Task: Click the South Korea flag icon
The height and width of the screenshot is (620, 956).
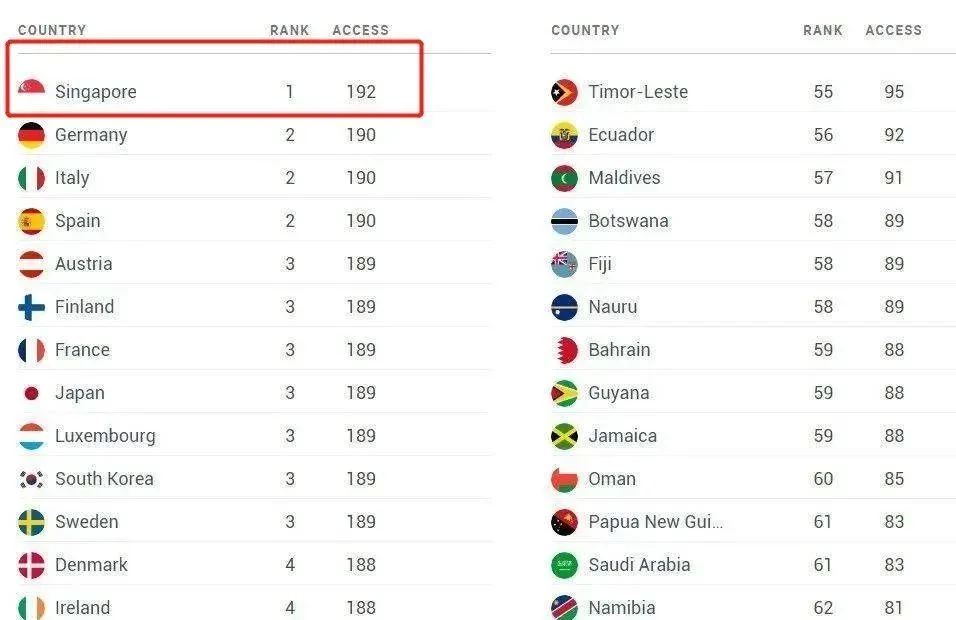Action: pyautogui.click(x=31, y=479)
